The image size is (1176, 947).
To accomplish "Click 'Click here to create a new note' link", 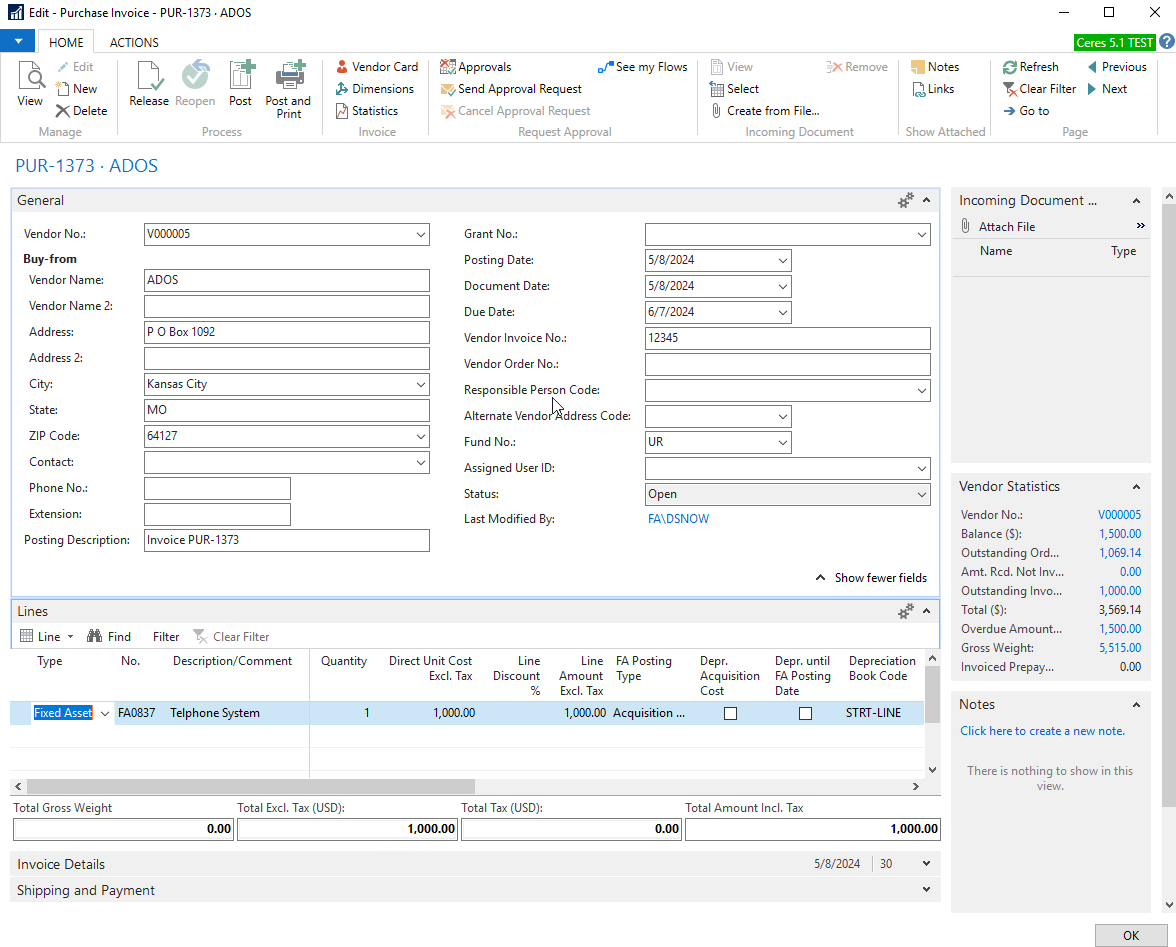I will pyautogui.click(x=1042, y=731).
